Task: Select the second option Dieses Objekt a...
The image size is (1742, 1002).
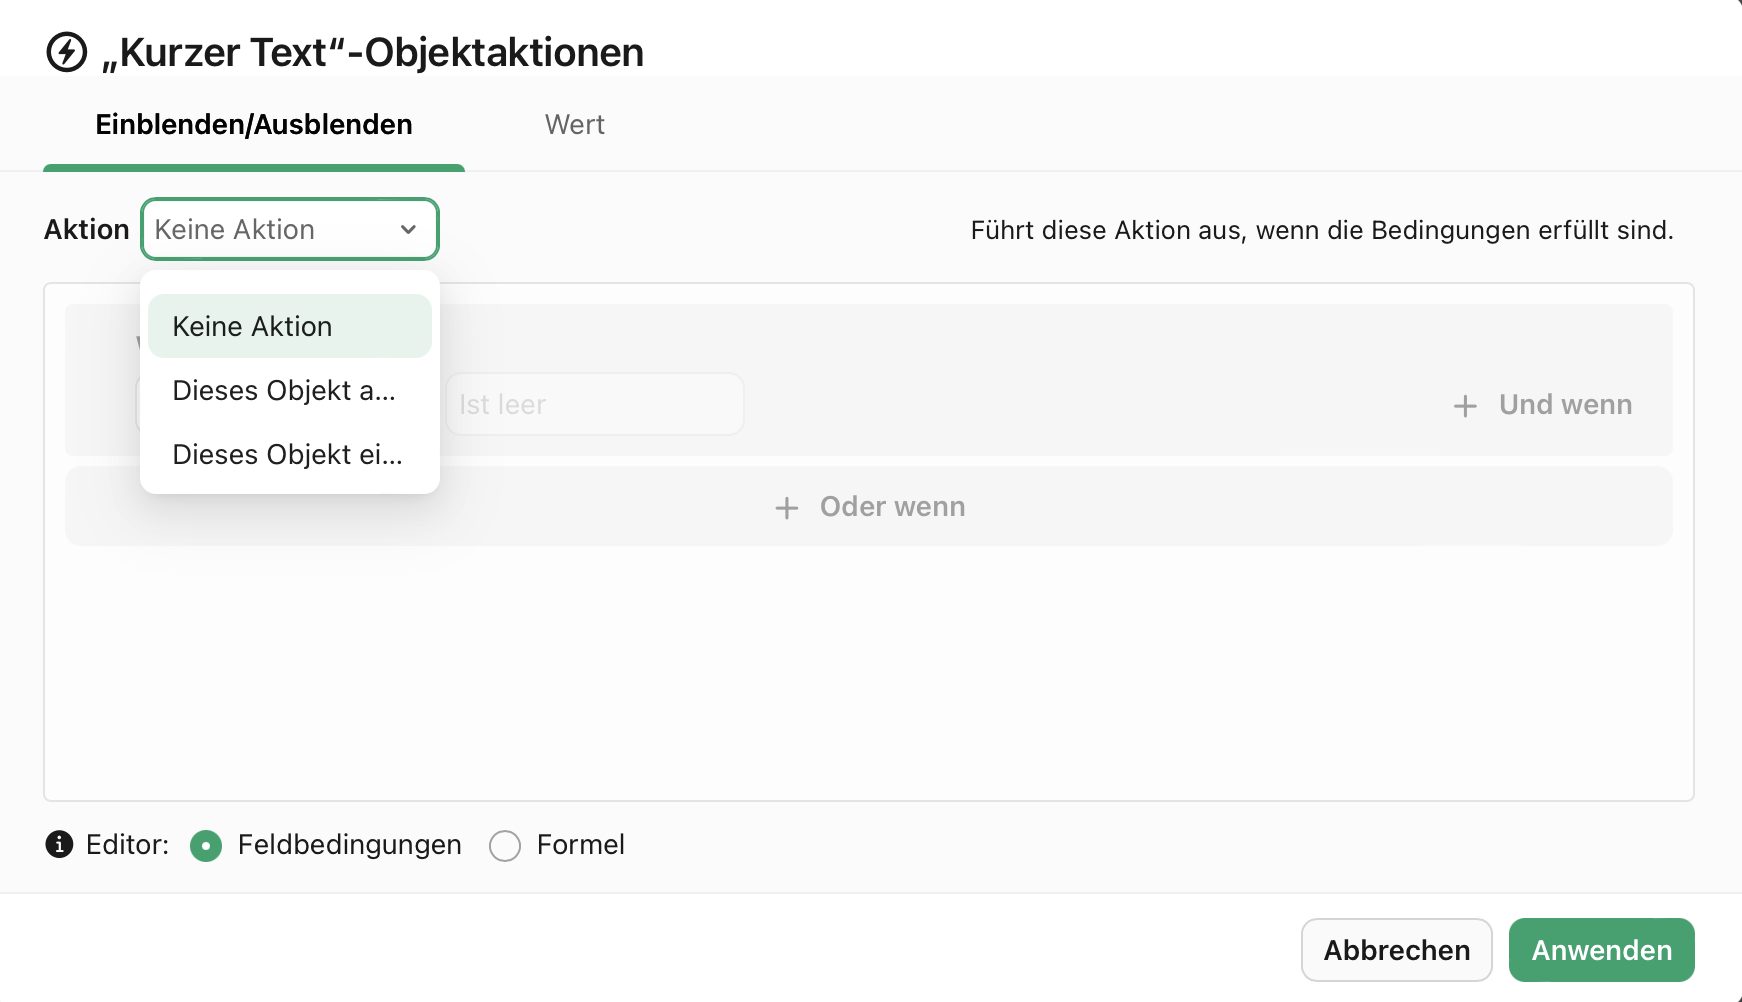Action: coord(284,390)
